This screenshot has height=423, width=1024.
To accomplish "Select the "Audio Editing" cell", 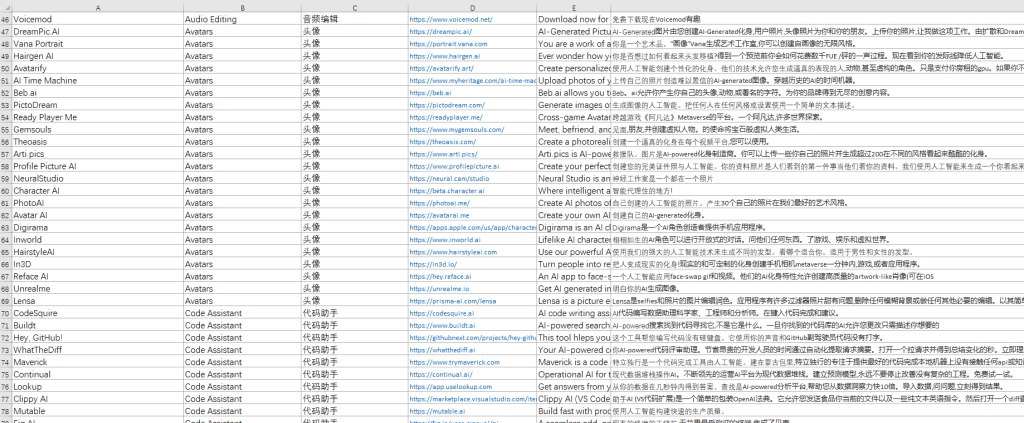I will (x=242, y=20).
